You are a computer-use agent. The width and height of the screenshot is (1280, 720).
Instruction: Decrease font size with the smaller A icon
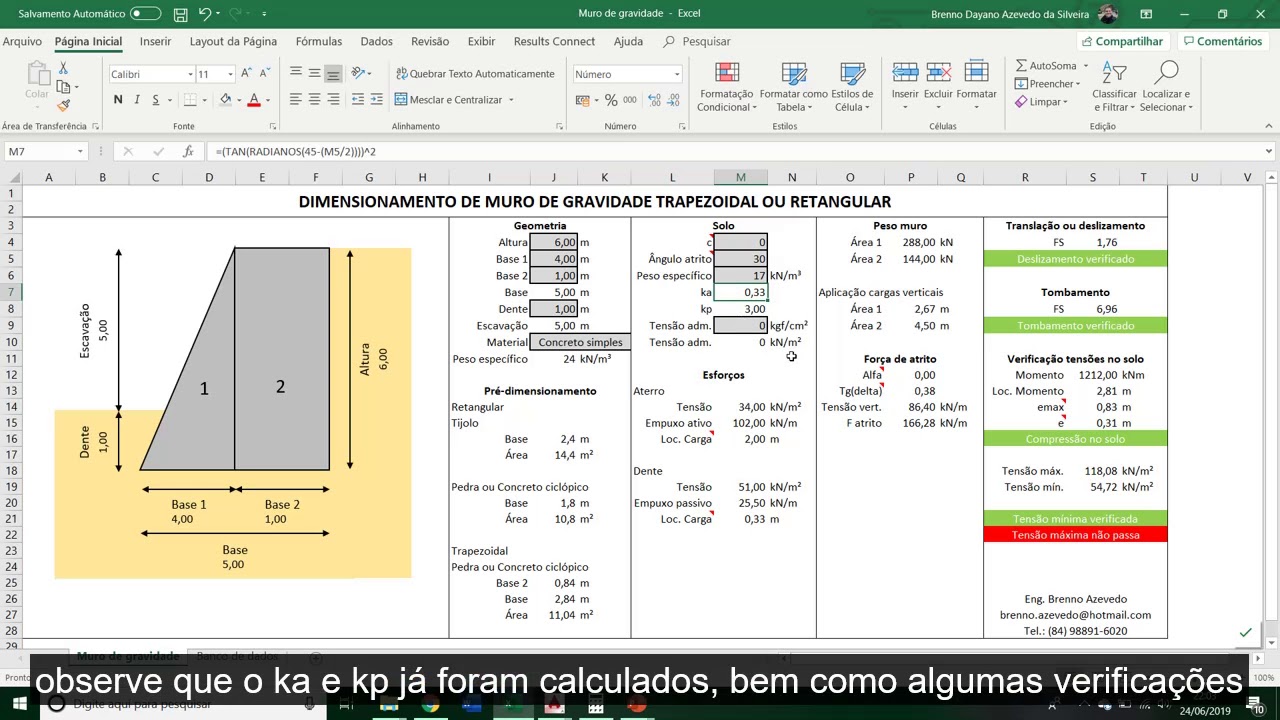pyautogui.click(x=265, y=74)
